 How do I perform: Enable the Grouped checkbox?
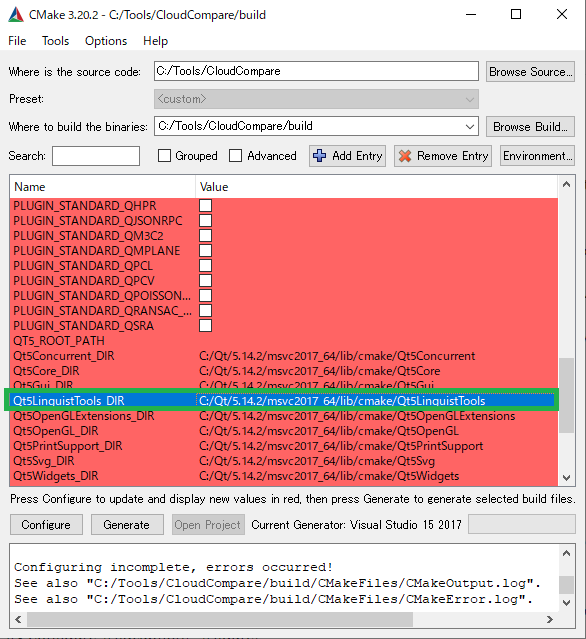[164, 156]
